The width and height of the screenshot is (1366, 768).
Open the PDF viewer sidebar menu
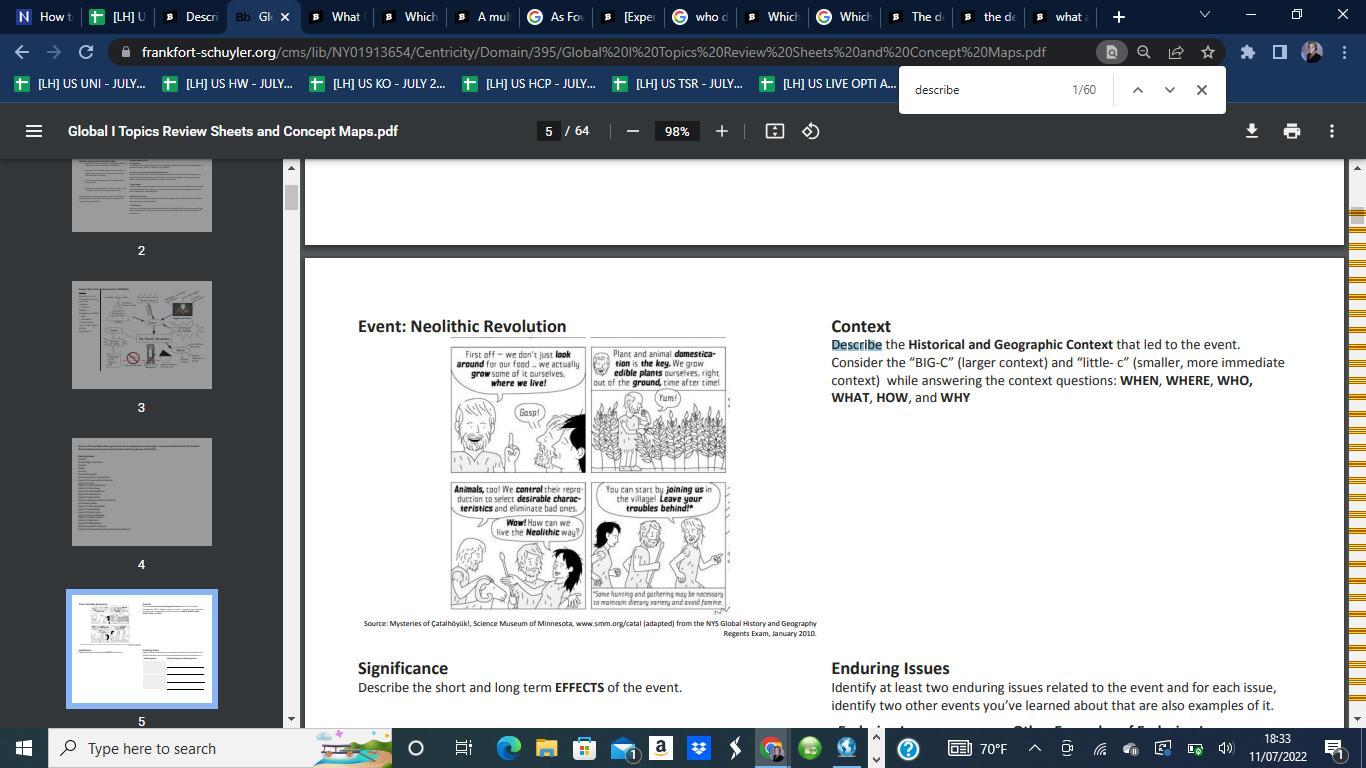click(x=34, y=131)
